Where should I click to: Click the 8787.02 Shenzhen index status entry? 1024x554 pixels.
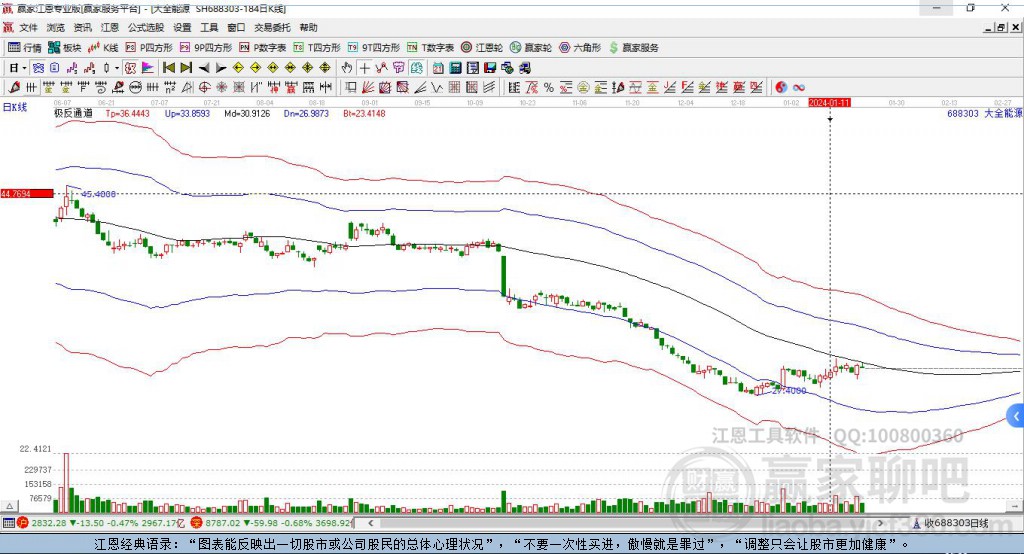point(272,523)
